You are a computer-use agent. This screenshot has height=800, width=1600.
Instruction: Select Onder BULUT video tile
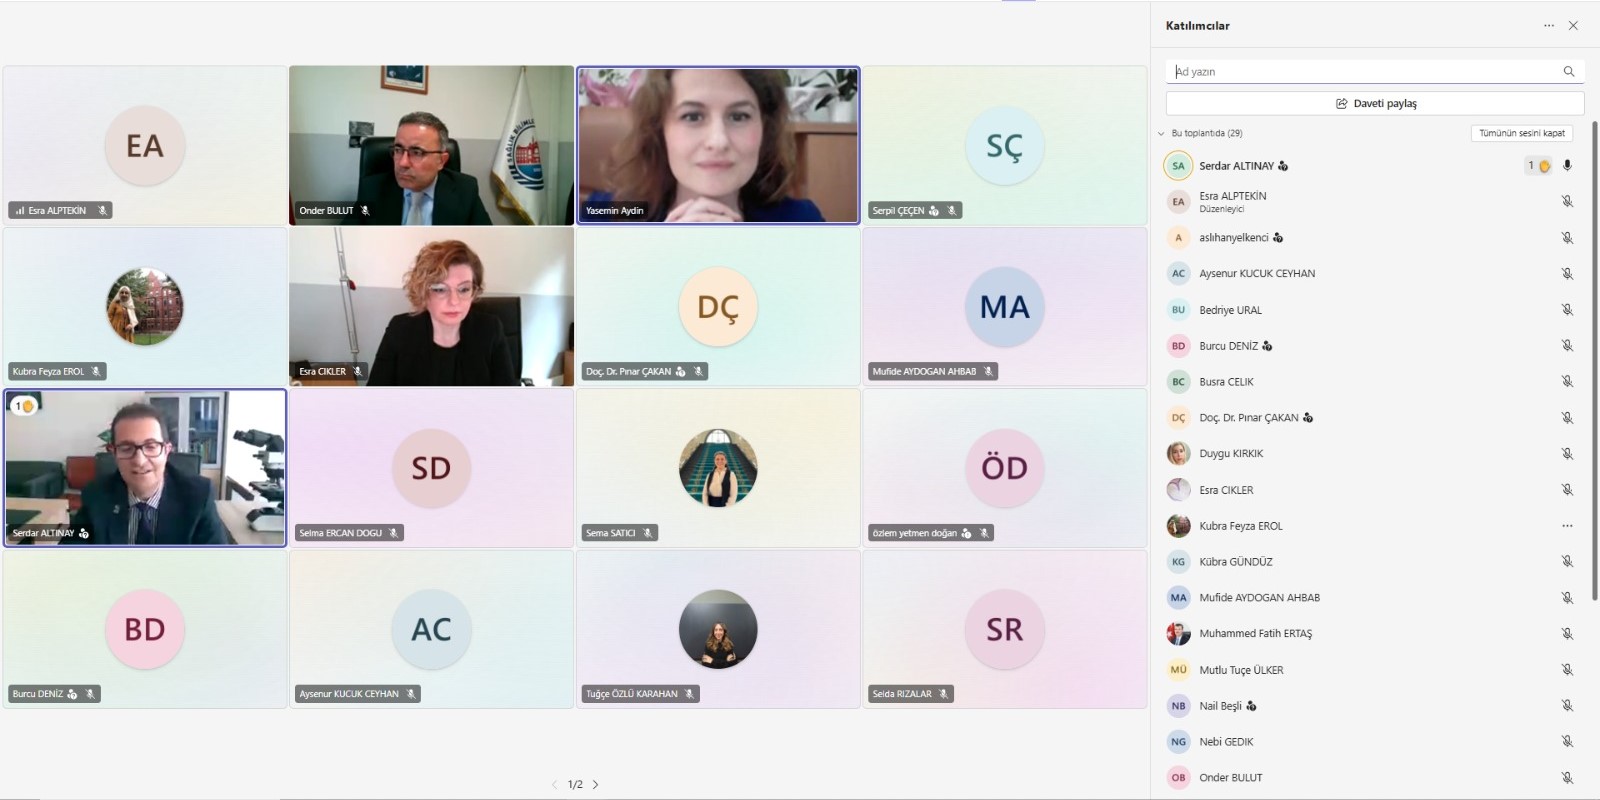pos(431,145)
